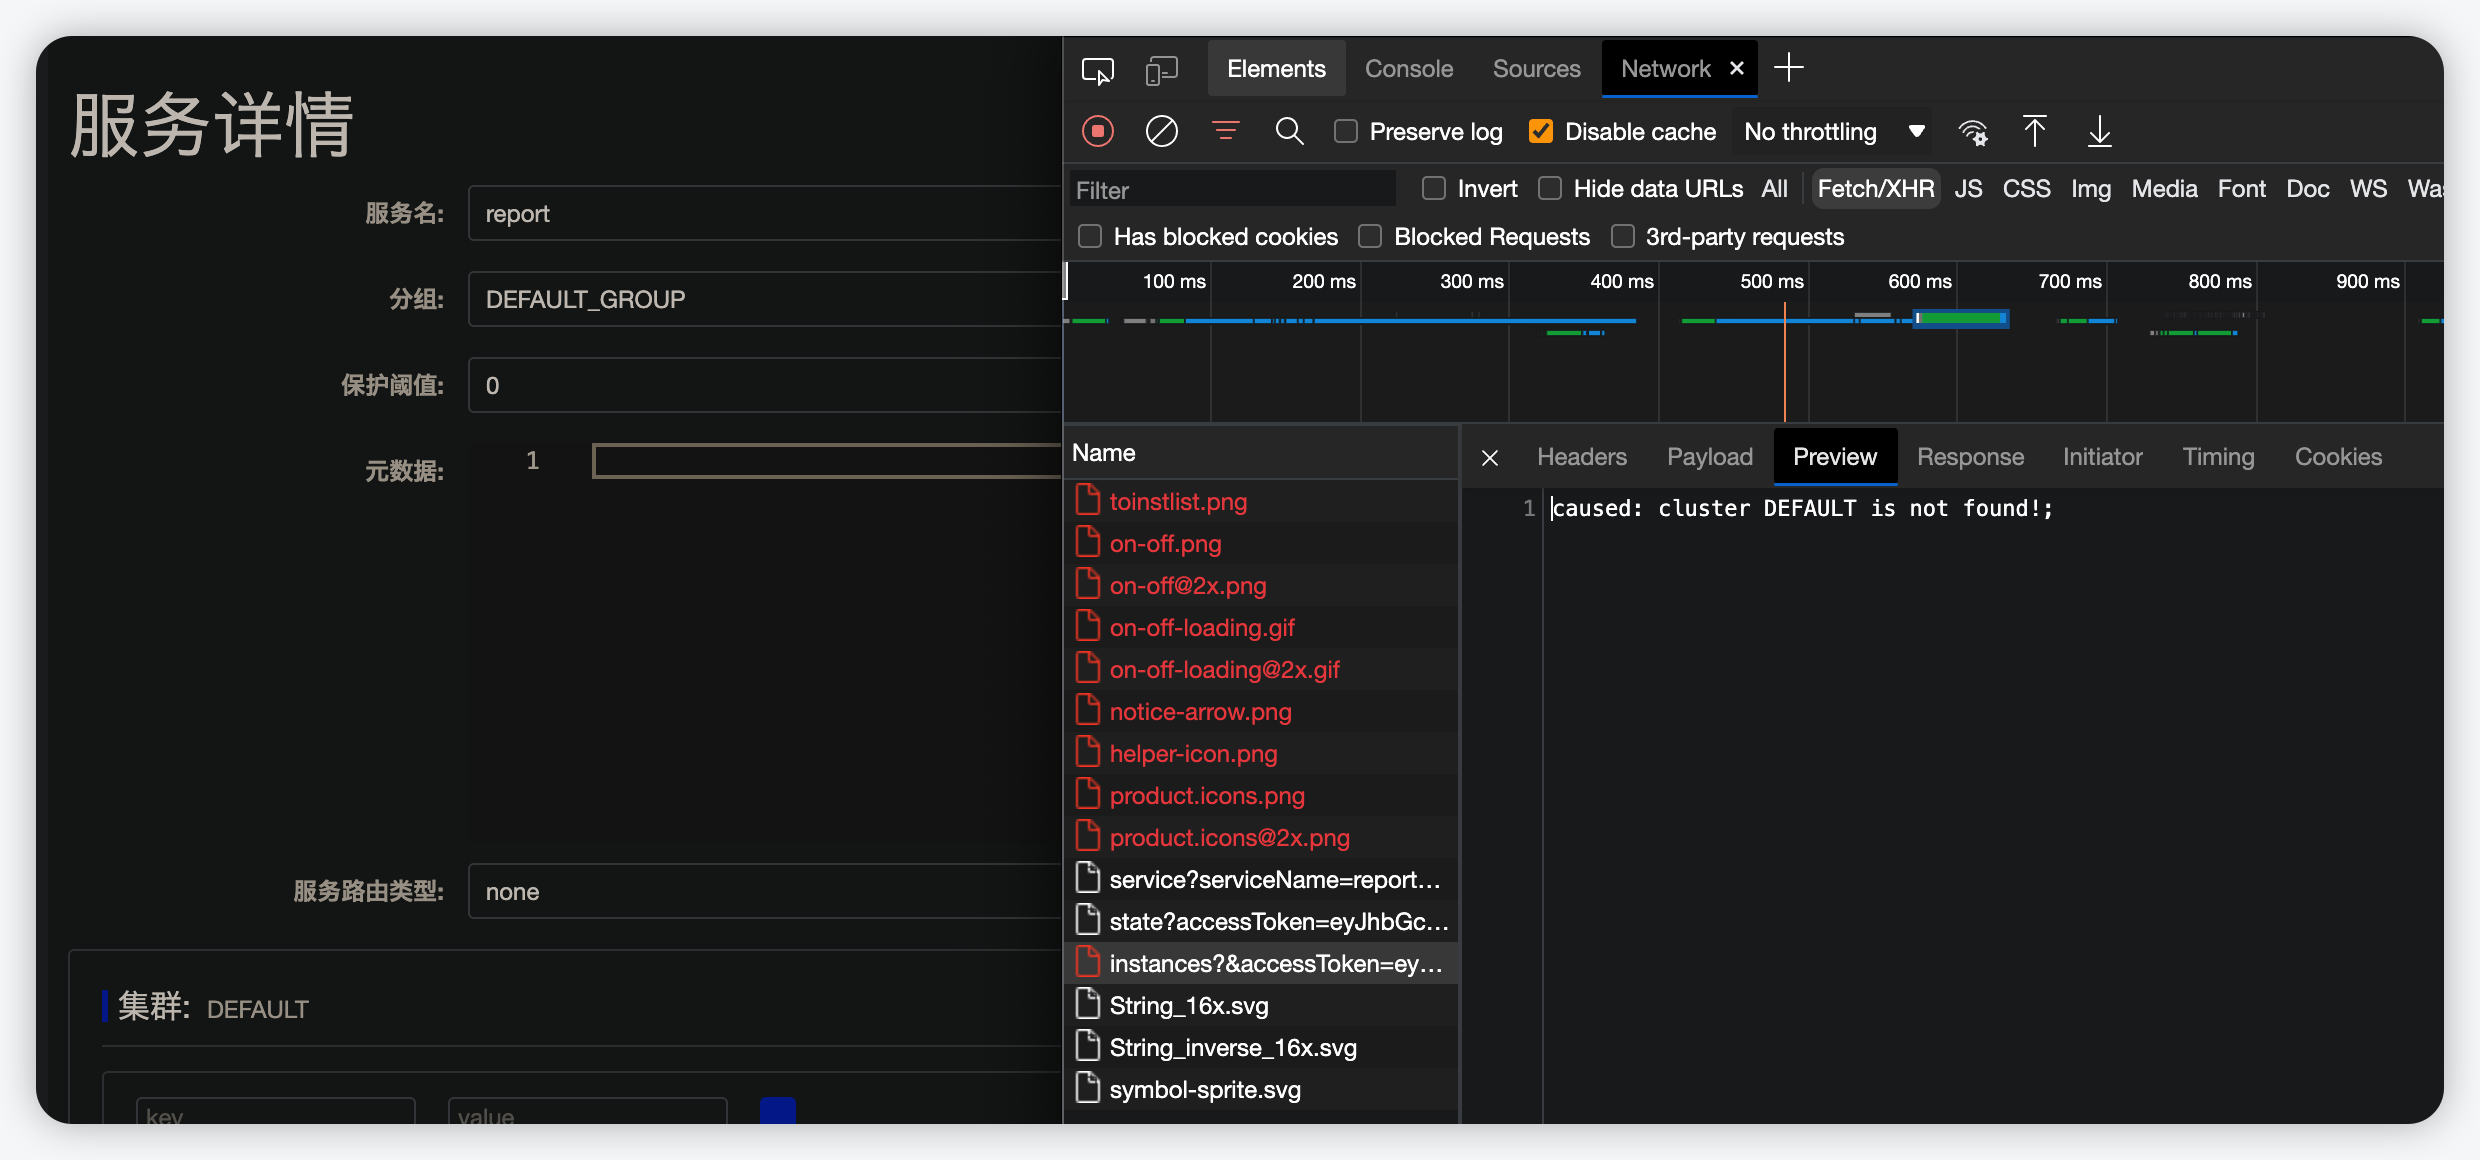Screen dimensions: 2480x1160
Task: Click the network Filter text field
Action: pyautogui.click(x=1232, y=189)
